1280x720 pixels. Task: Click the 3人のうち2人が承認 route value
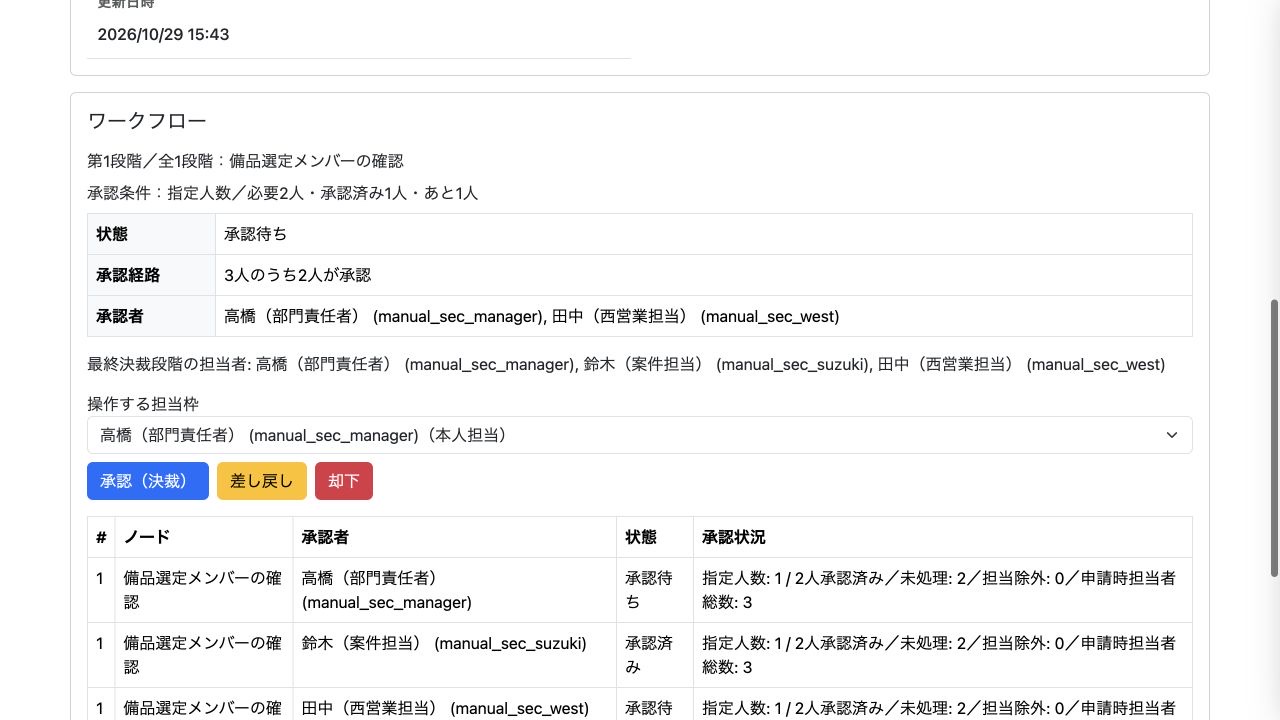(x=298, y=275)
